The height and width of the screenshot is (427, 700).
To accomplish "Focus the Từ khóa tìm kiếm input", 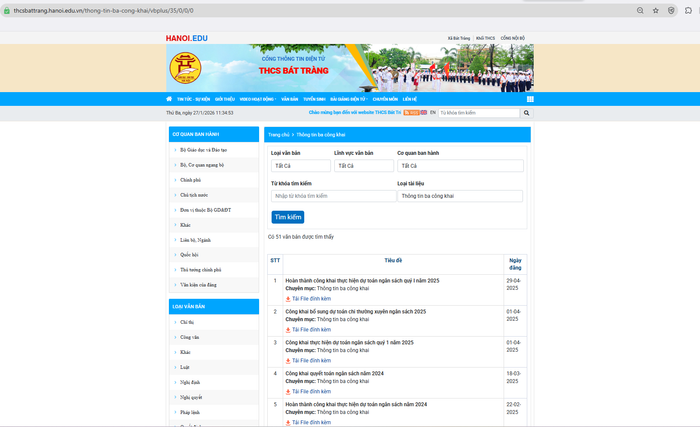I will click(x=333, y=196).
